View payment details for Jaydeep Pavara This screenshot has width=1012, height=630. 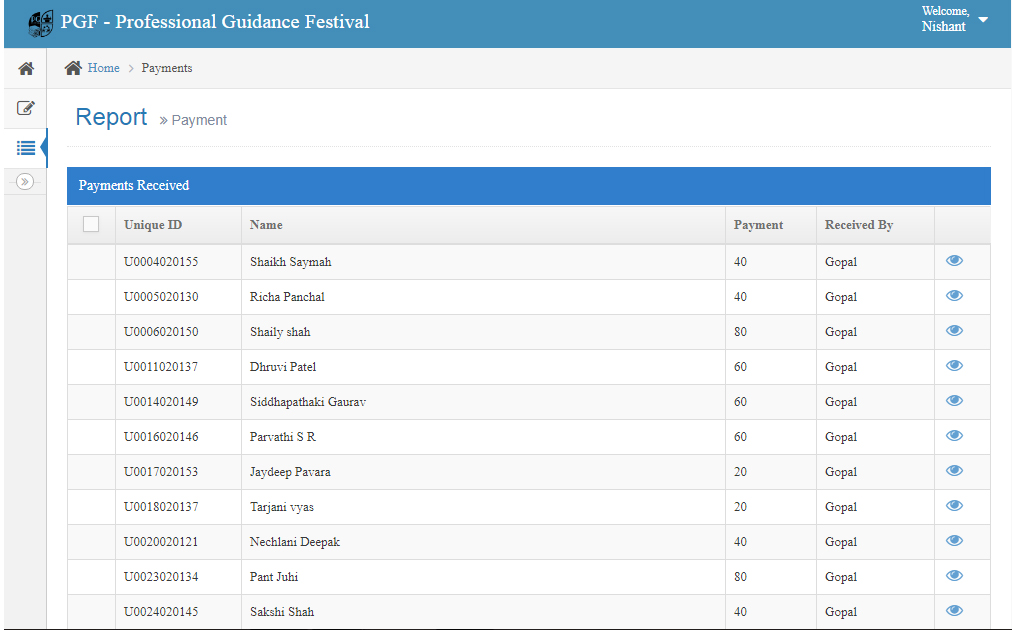[x=955, y=471]
